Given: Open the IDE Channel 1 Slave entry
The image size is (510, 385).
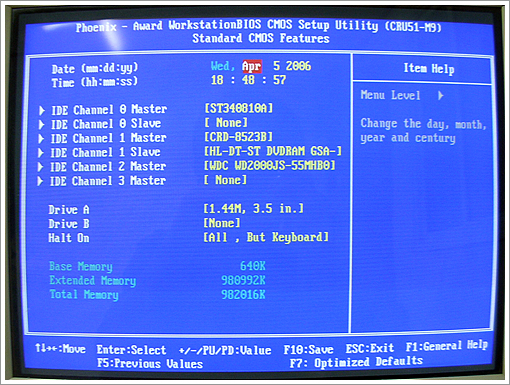Looking at the screenshot, I should tap(105, 152).
